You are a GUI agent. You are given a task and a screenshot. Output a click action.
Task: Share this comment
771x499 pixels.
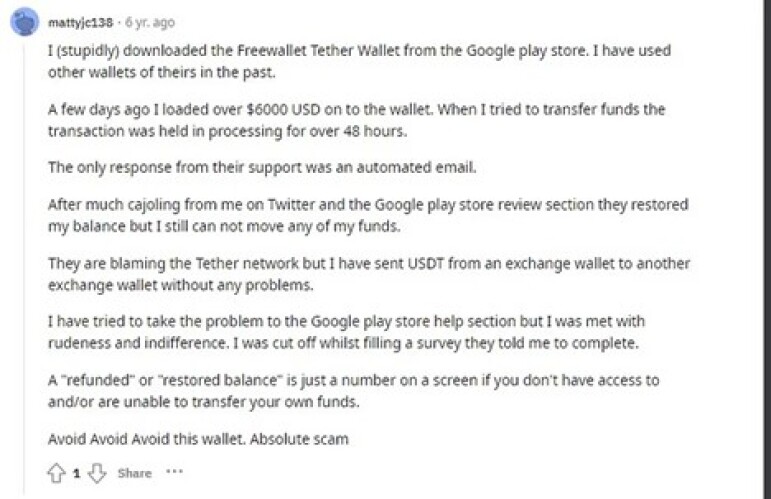click(135, 473)
